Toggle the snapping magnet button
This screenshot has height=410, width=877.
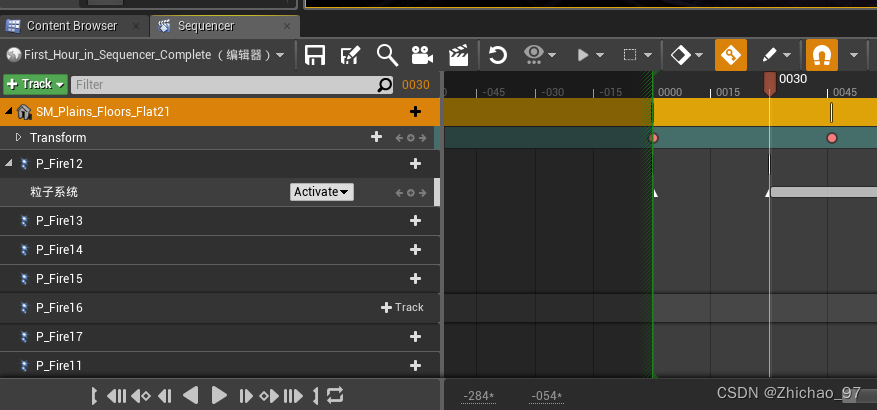tap(822, 55)
